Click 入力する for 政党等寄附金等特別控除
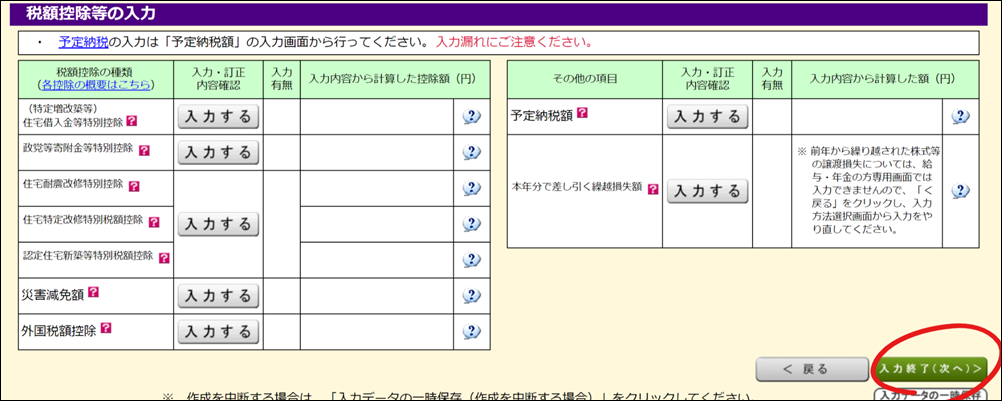1002x401 pixels. [x=218, y=153]
